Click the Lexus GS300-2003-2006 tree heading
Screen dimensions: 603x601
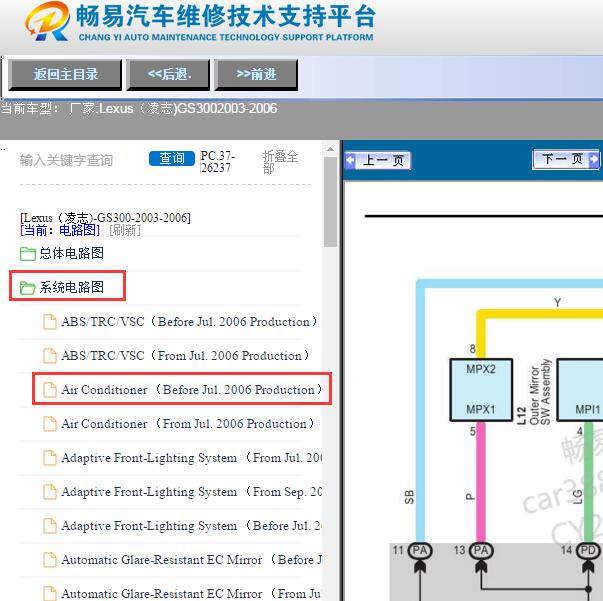[105, 218]
